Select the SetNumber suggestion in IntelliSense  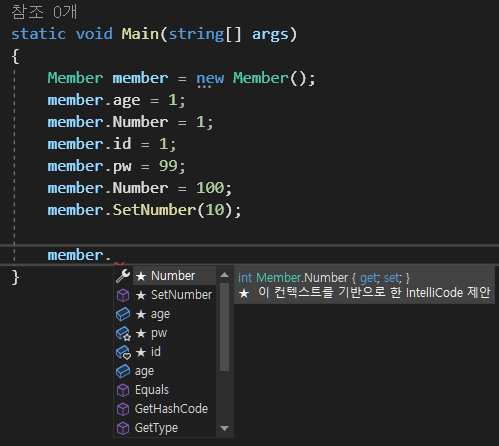pos(166,295)
